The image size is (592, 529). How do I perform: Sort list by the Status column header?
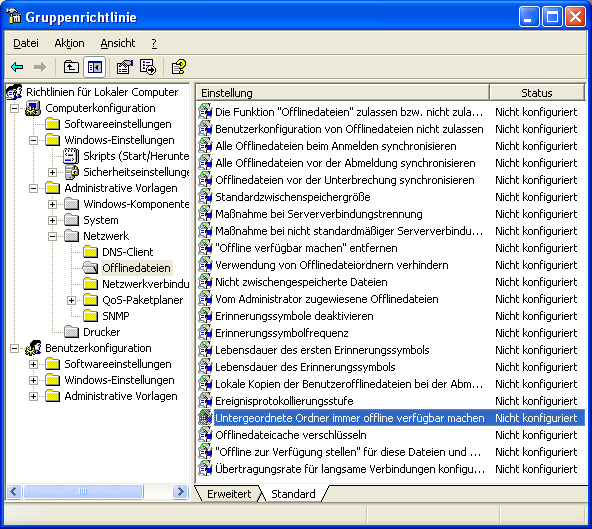click(536, 93)
